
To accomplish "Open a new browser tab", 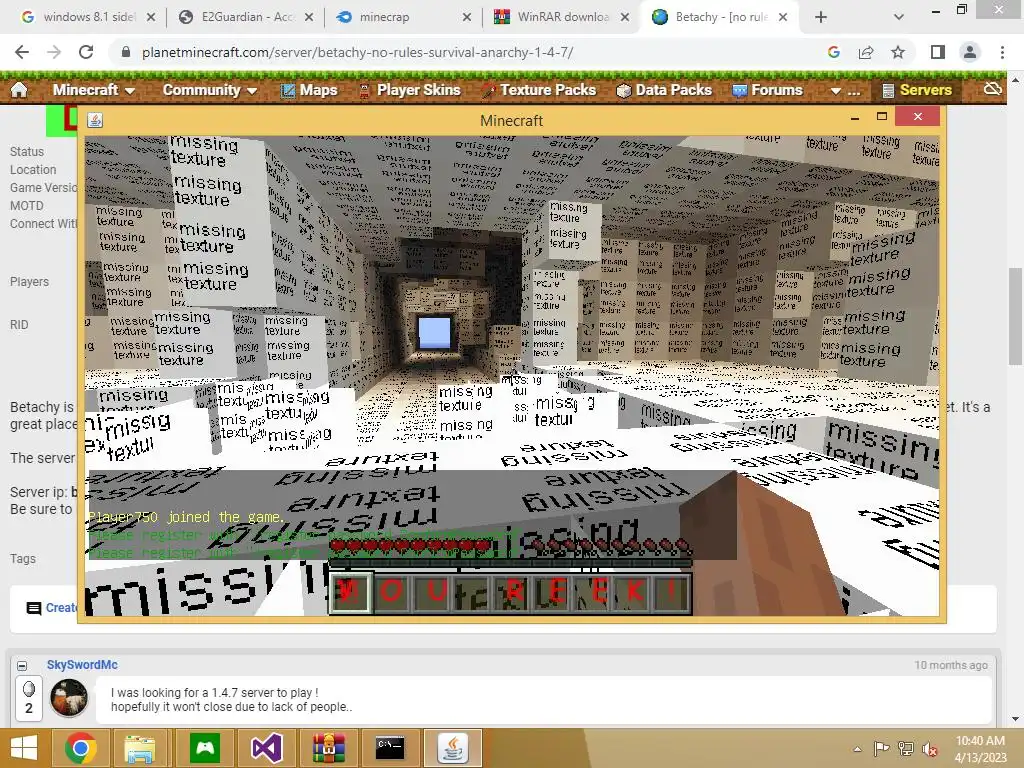I will tap(821, 18).
